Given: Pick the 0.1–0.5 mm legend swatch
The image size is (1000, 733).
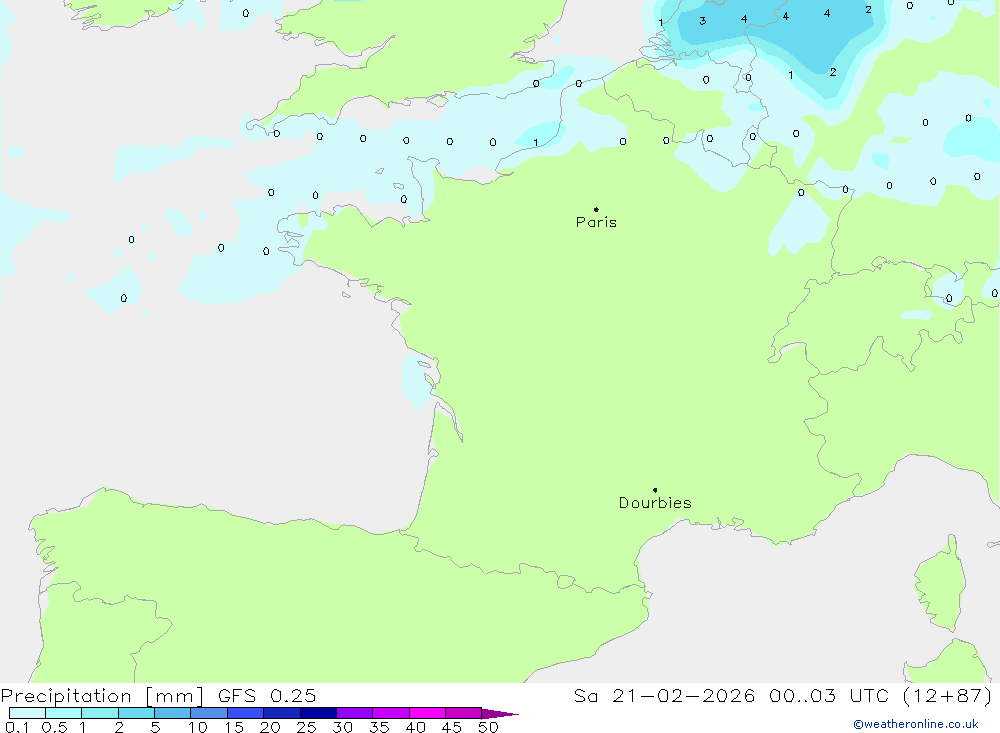Looking at the screenshot, I should [x=27, y=713].
